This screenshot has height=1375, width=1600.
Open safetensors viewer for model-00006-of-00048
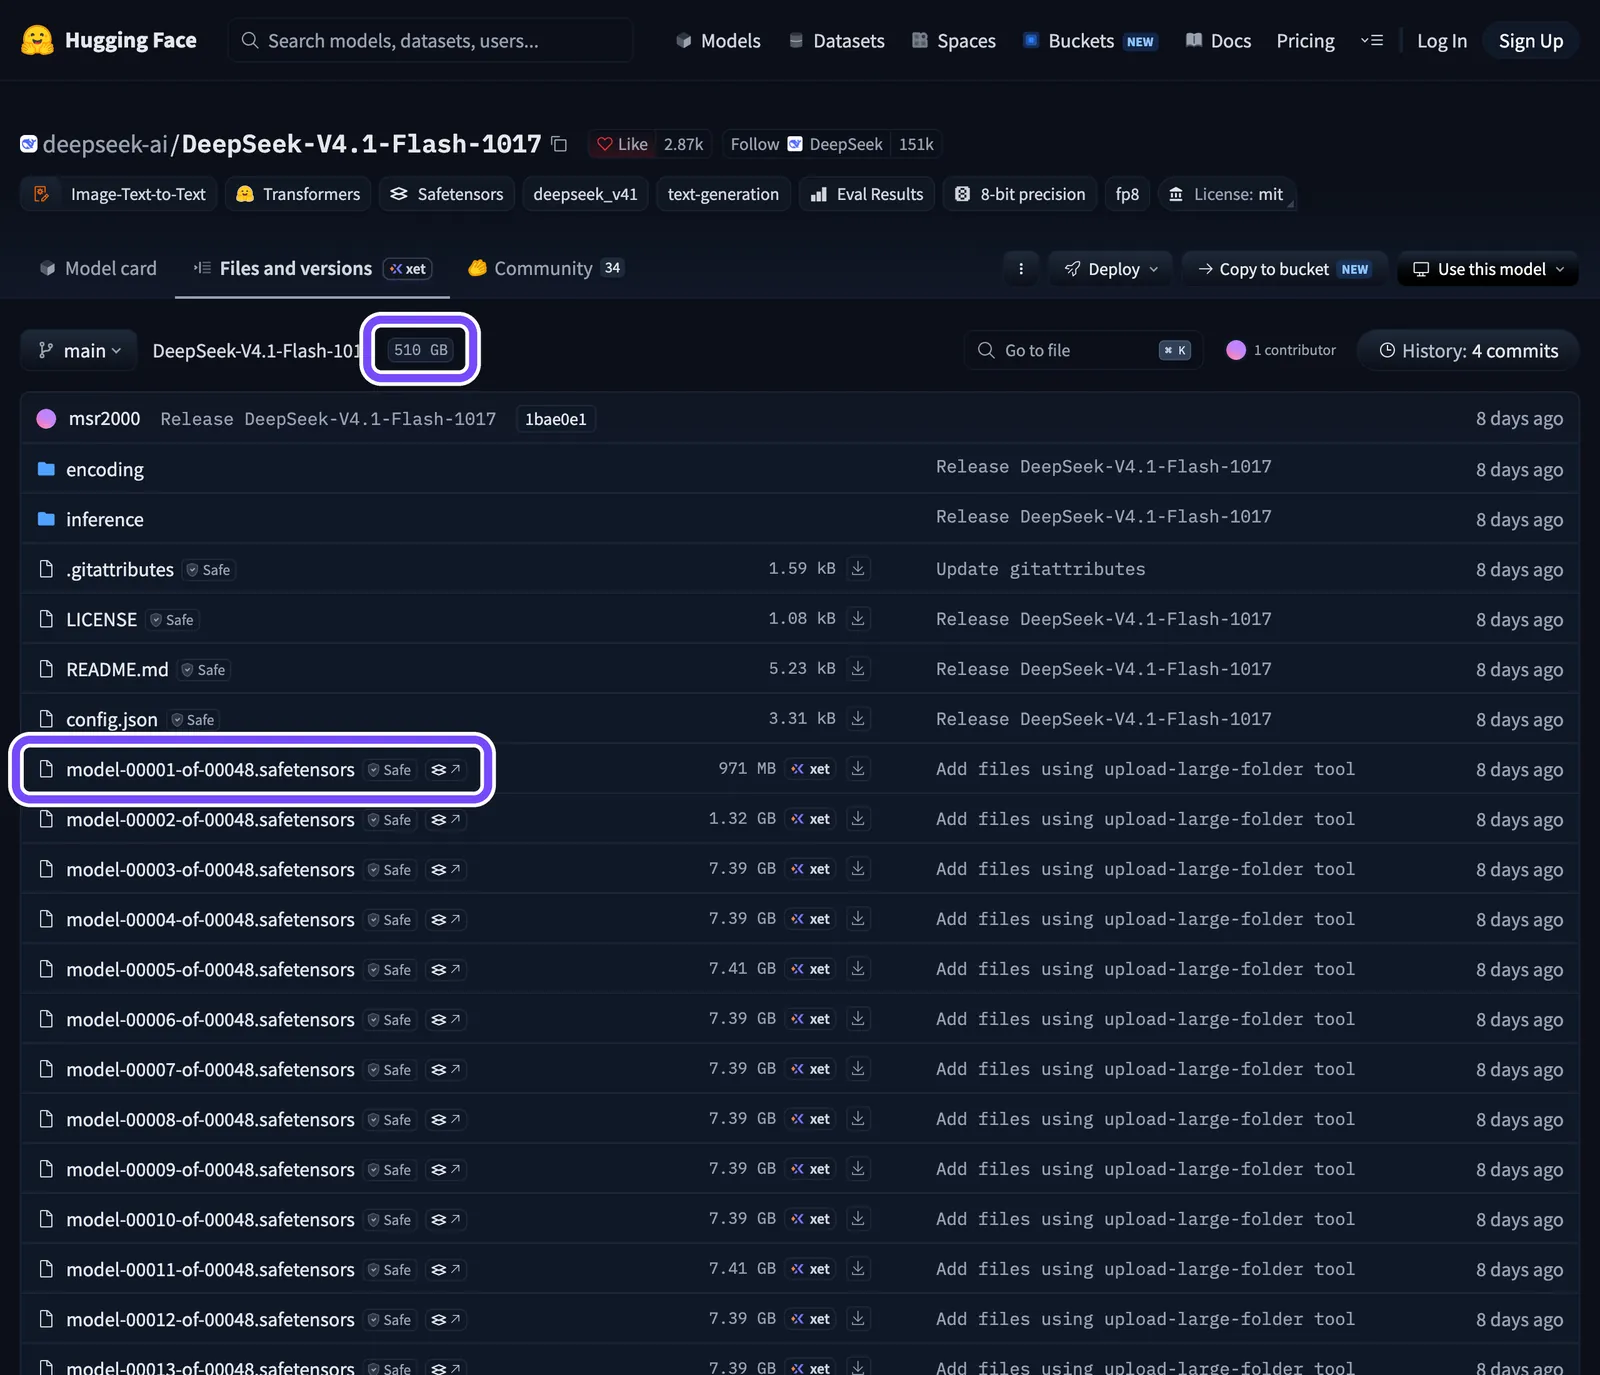[446, 1019]
